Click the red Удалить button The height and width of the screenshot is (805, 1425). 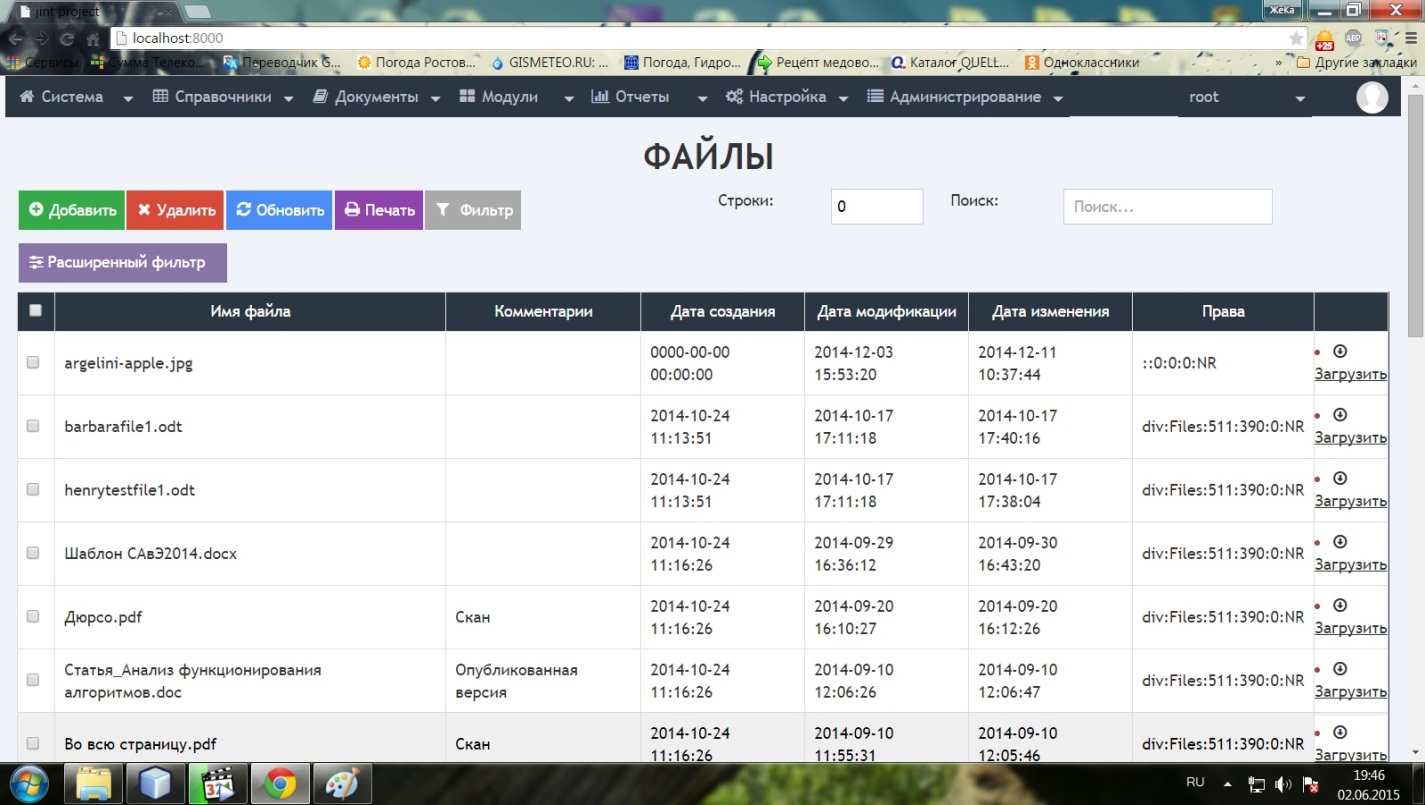click(175, 210)
